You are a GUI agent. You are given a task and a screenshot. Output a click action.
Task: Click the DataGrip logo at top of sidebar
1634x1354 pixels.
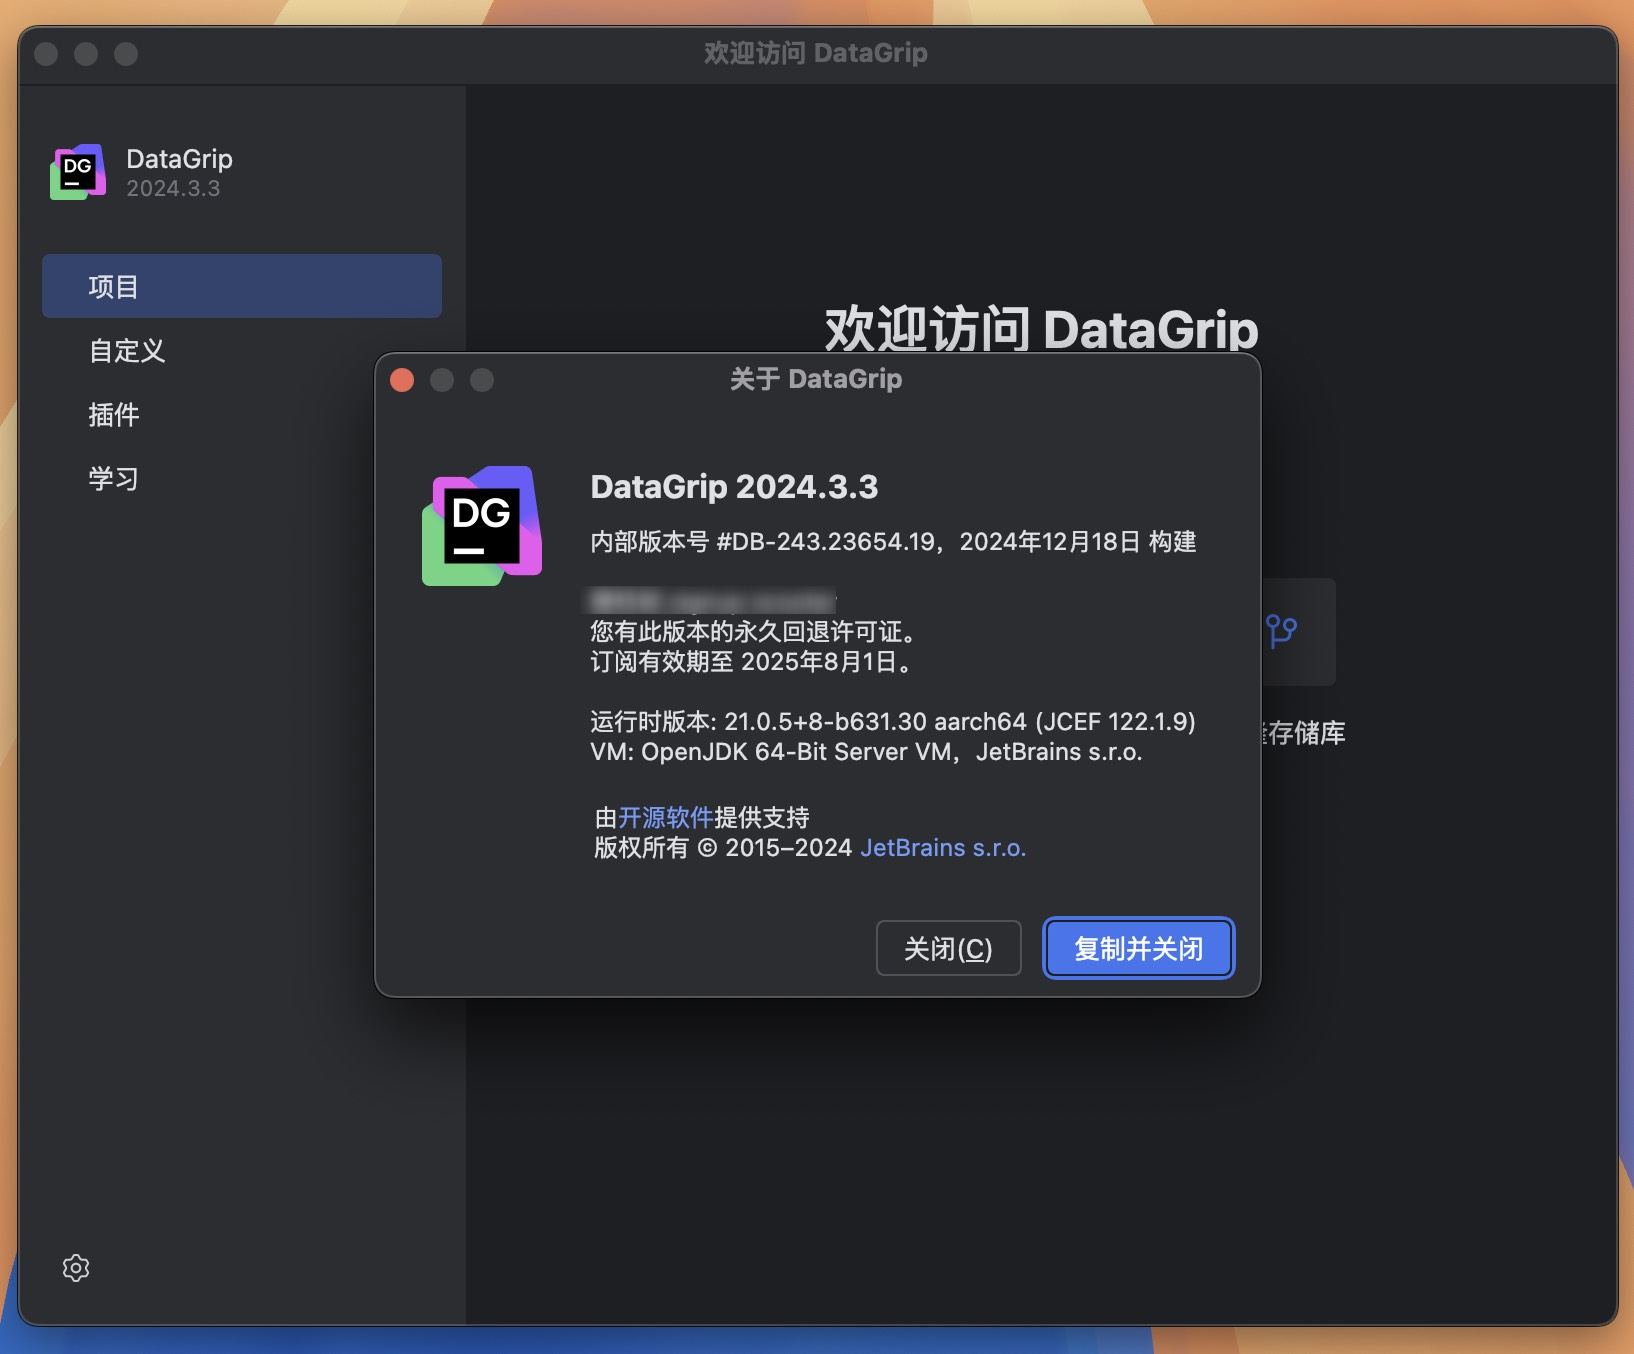77,171
